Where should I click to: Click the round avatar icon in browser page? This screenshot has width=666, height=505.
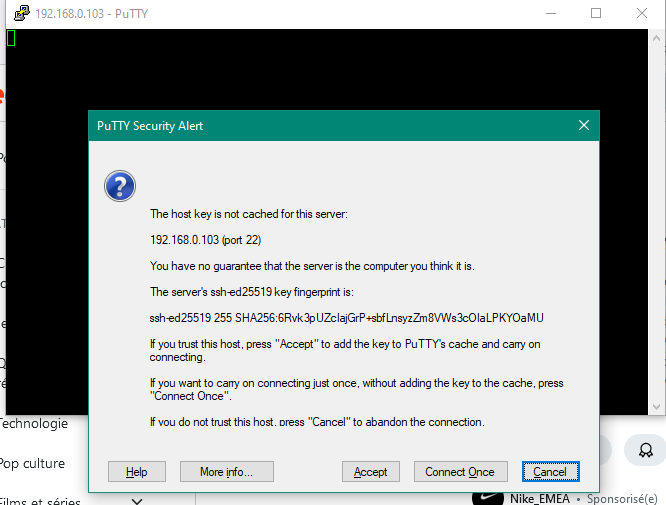pos(646,450)
